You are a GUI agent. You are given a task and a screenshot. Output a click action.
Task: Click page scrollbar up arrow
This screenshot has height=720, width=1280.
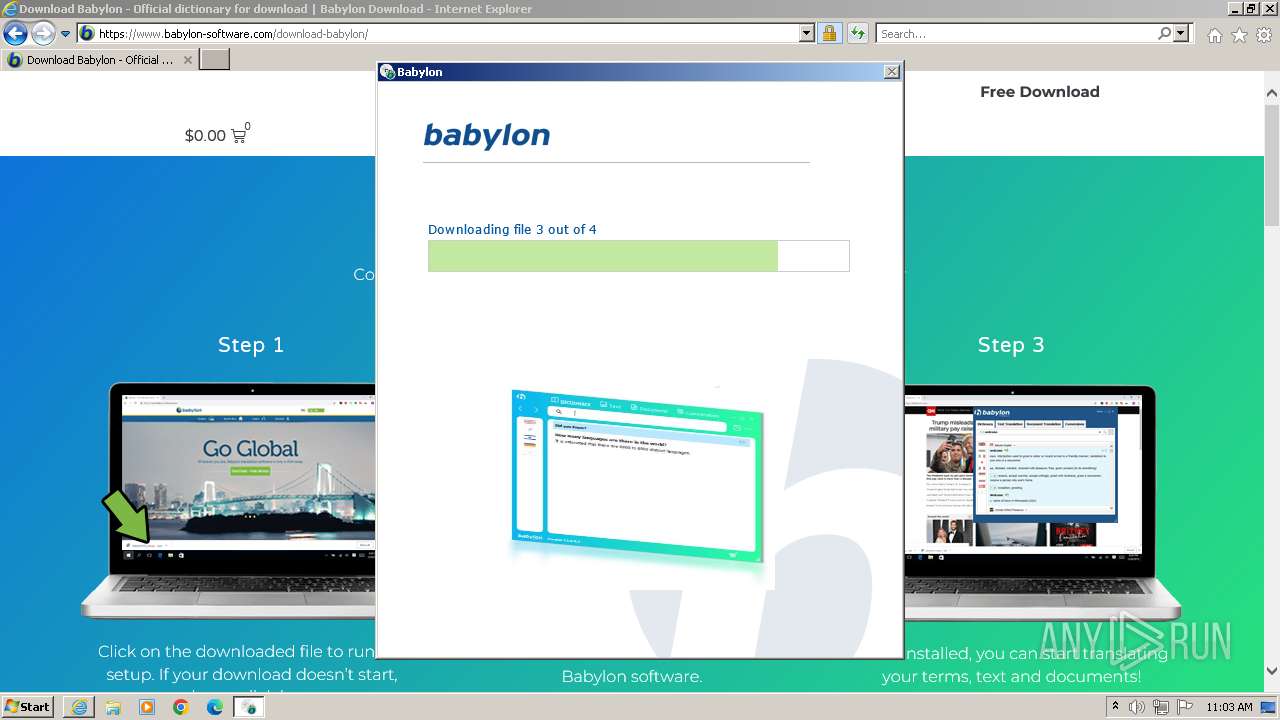(1272, 94)
